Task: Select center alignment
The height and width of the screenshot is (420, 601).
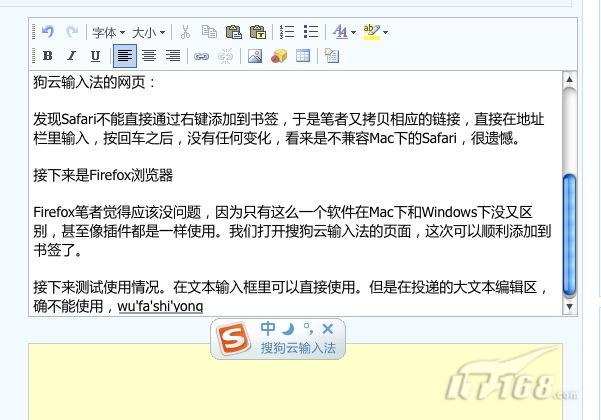Action: point(149,56)
